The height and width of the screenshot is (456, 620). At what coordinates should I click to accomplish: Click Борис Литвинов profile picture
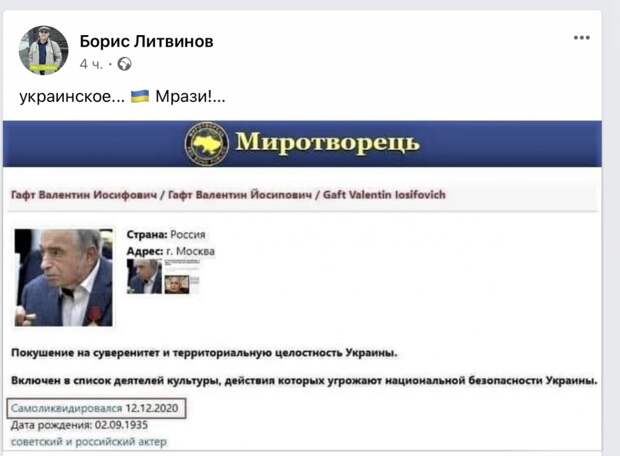coord(43,50)
